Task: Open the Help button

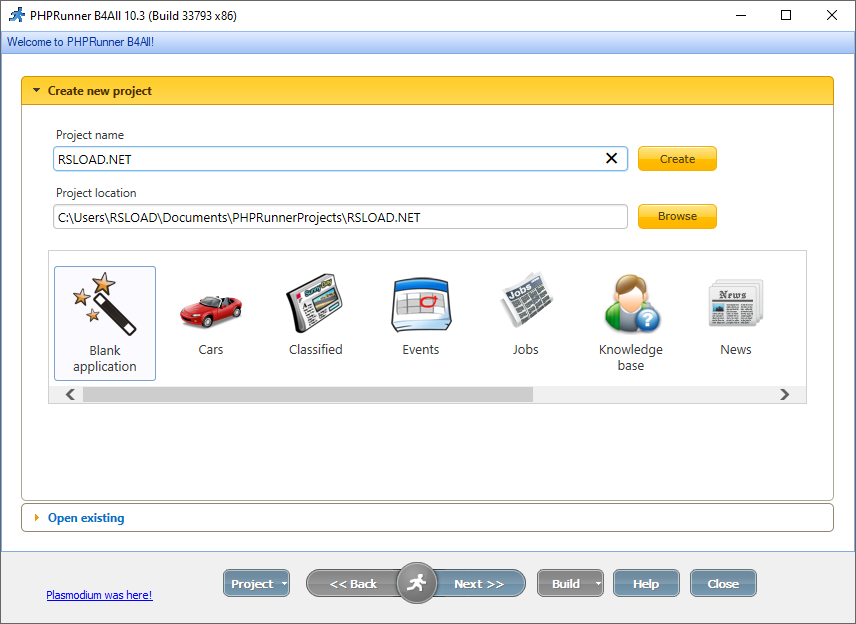Action: point(646,584)
